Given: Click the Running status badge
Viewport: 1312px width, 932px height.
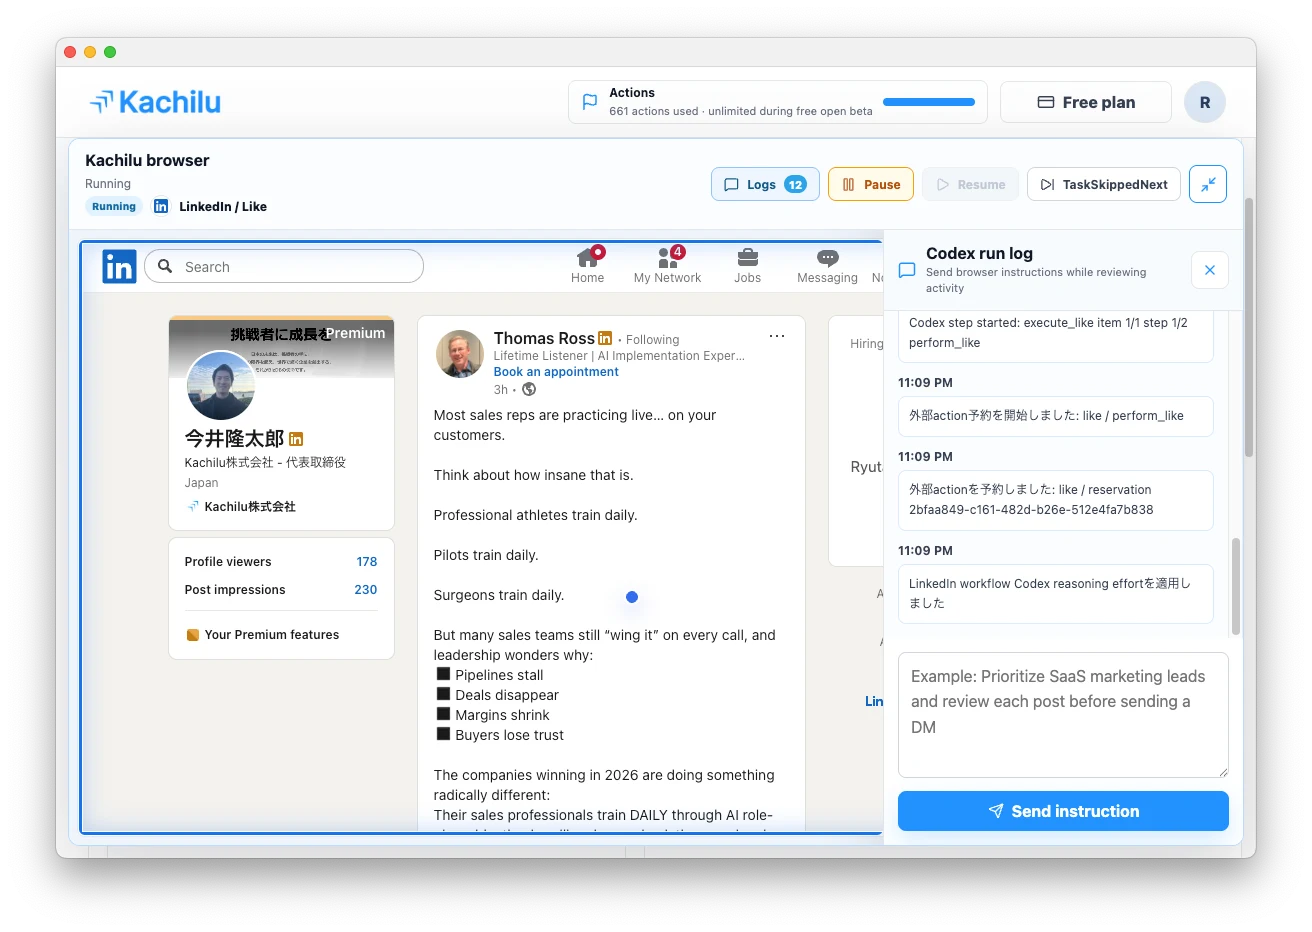Looking at the screenshot, I should click(x=114, y=206).
